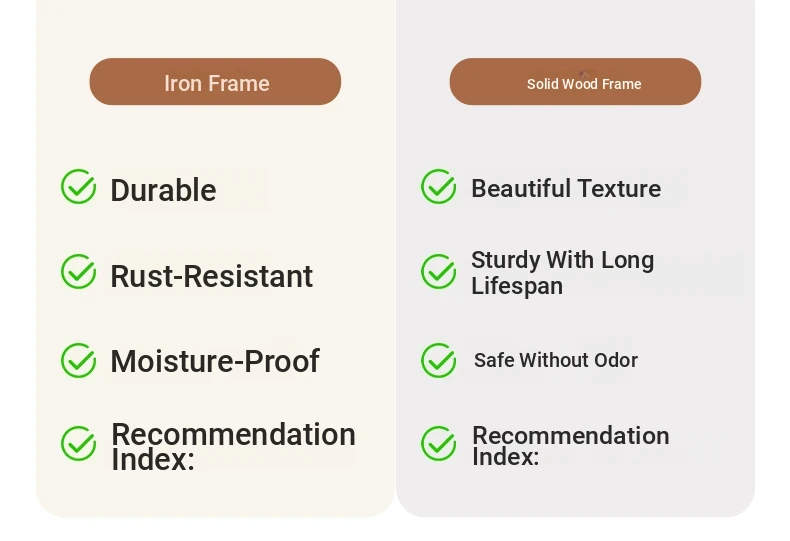This screenshot has width=790, height=541.
Task: Click the checkmark beside Iron Frame Recommendation Index
Action: click(x=79, y=443)
